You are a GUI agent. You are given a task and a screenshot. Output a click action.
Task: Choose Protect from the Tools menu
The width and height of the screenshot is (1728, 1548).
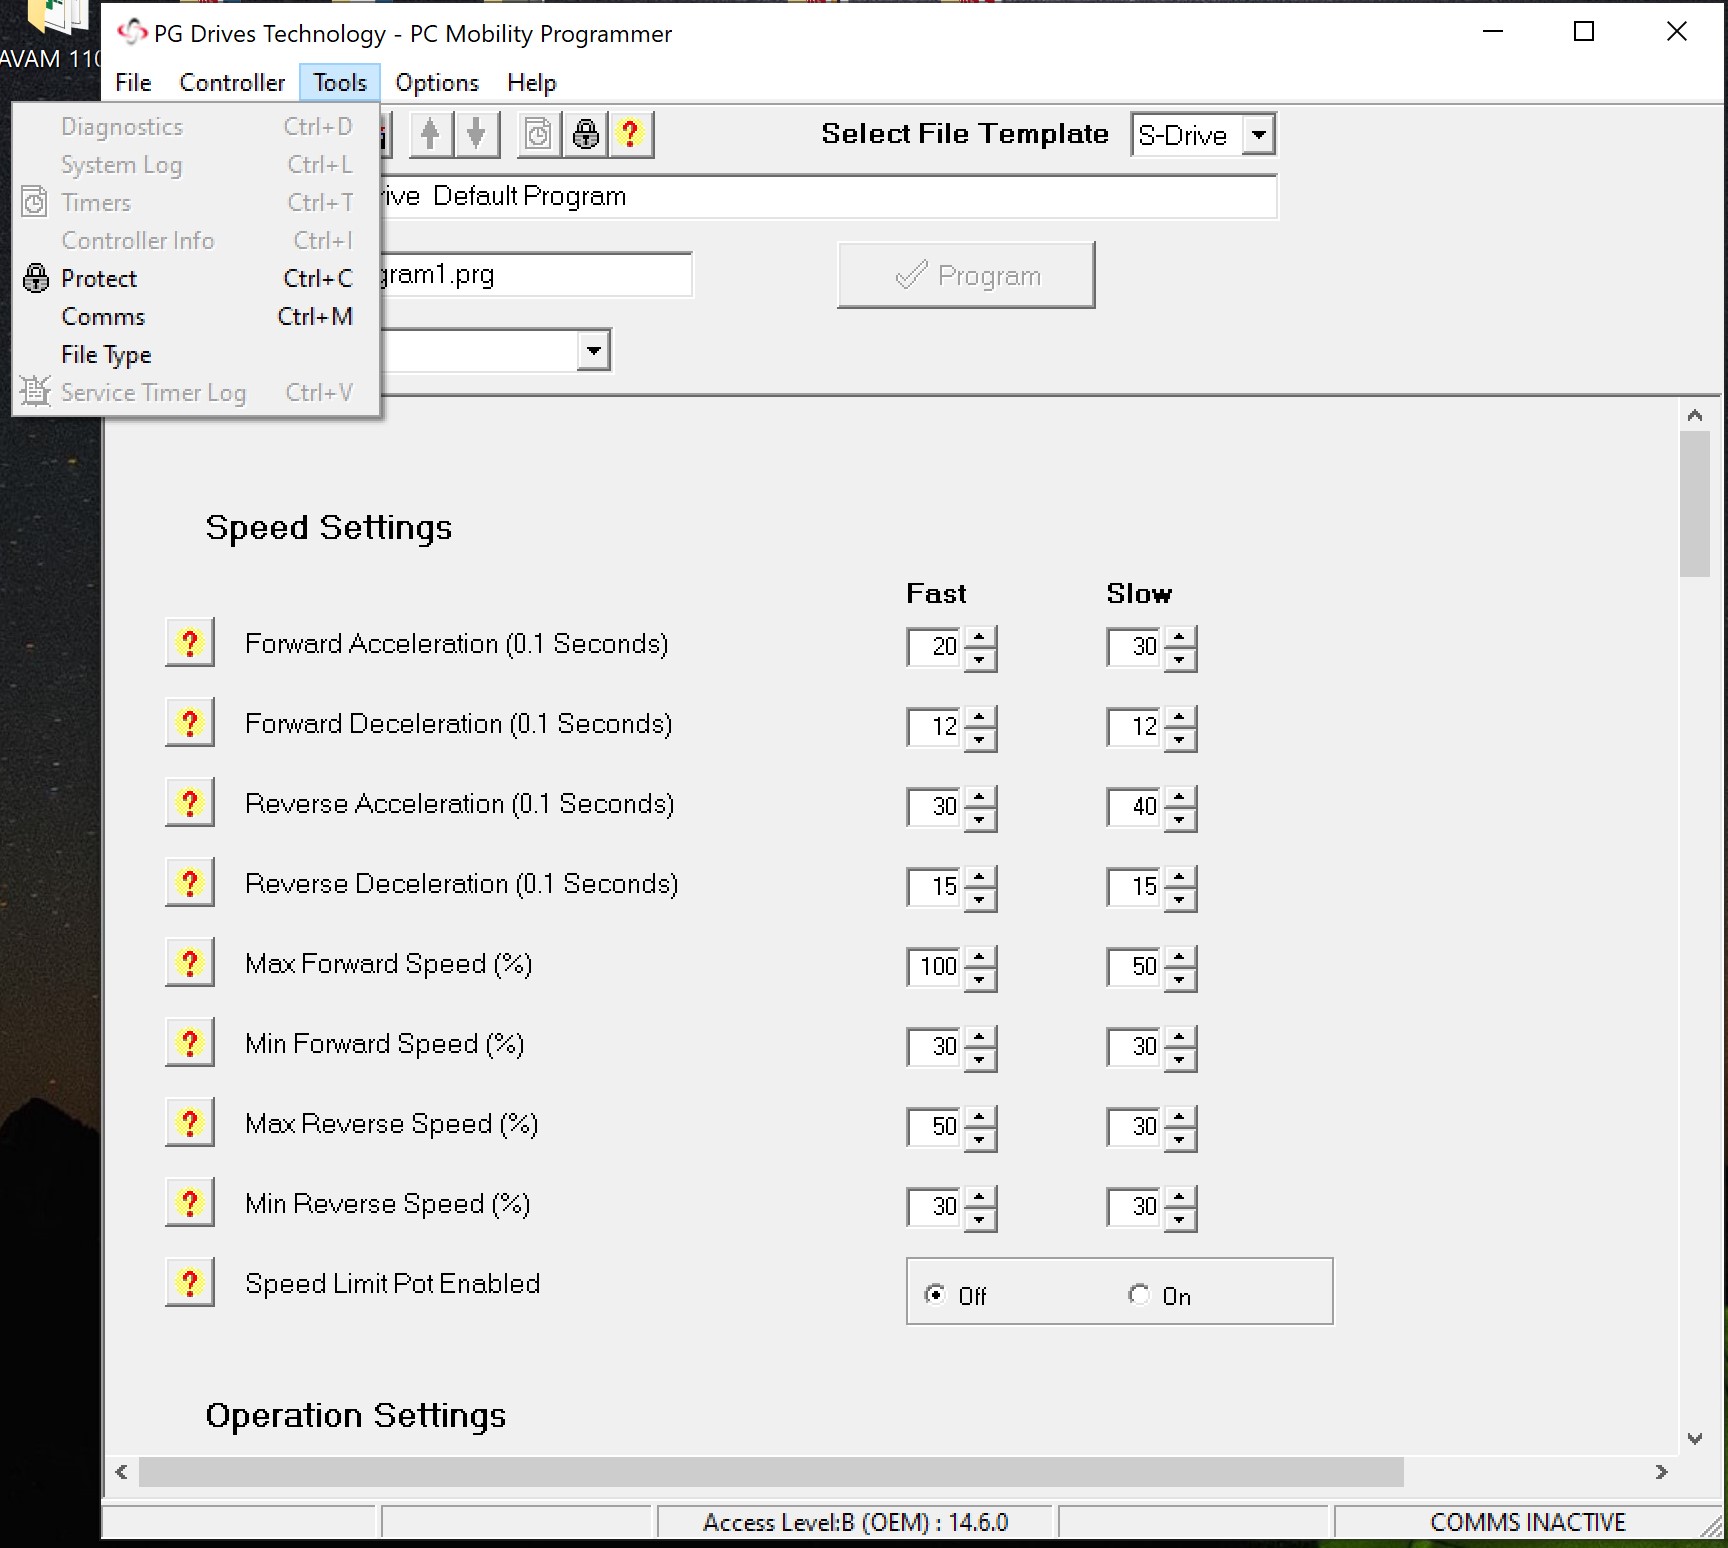pos(196,279)
